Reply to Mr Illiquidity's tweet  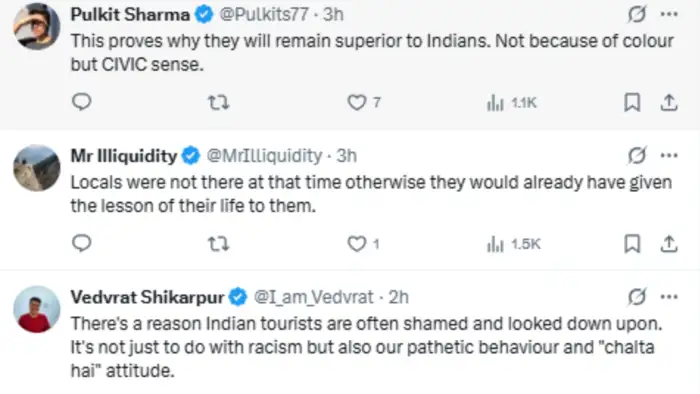[82, 244]
